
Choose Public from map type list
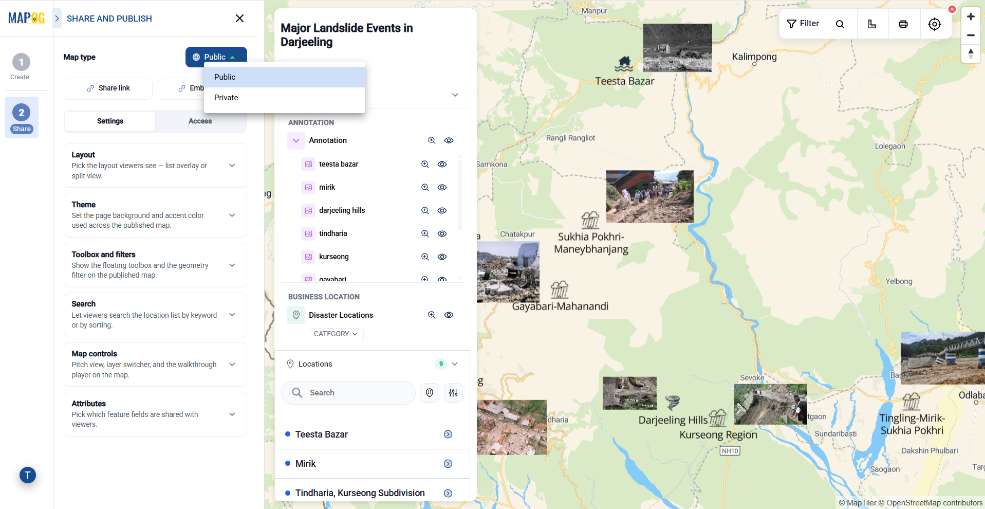point(285,77)
